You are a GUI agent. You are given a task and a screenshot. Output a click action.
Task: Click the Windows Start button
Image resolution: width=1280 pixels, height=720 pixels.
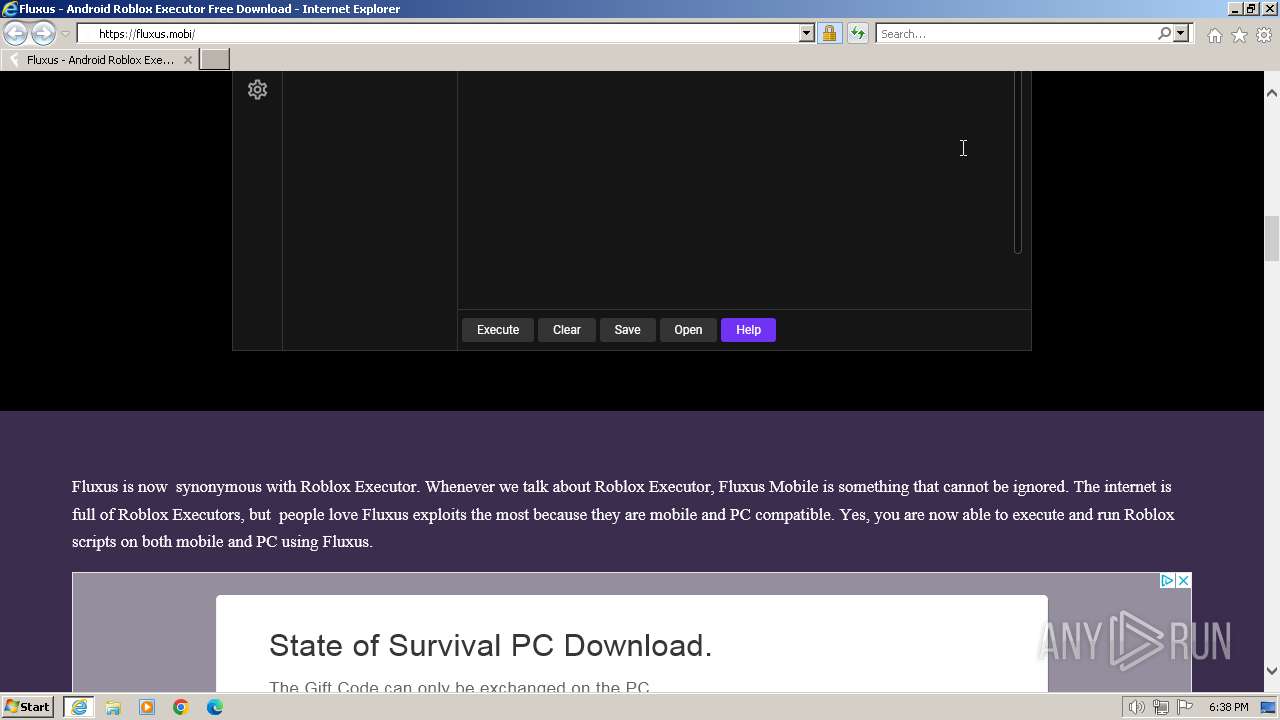[27, 707]
